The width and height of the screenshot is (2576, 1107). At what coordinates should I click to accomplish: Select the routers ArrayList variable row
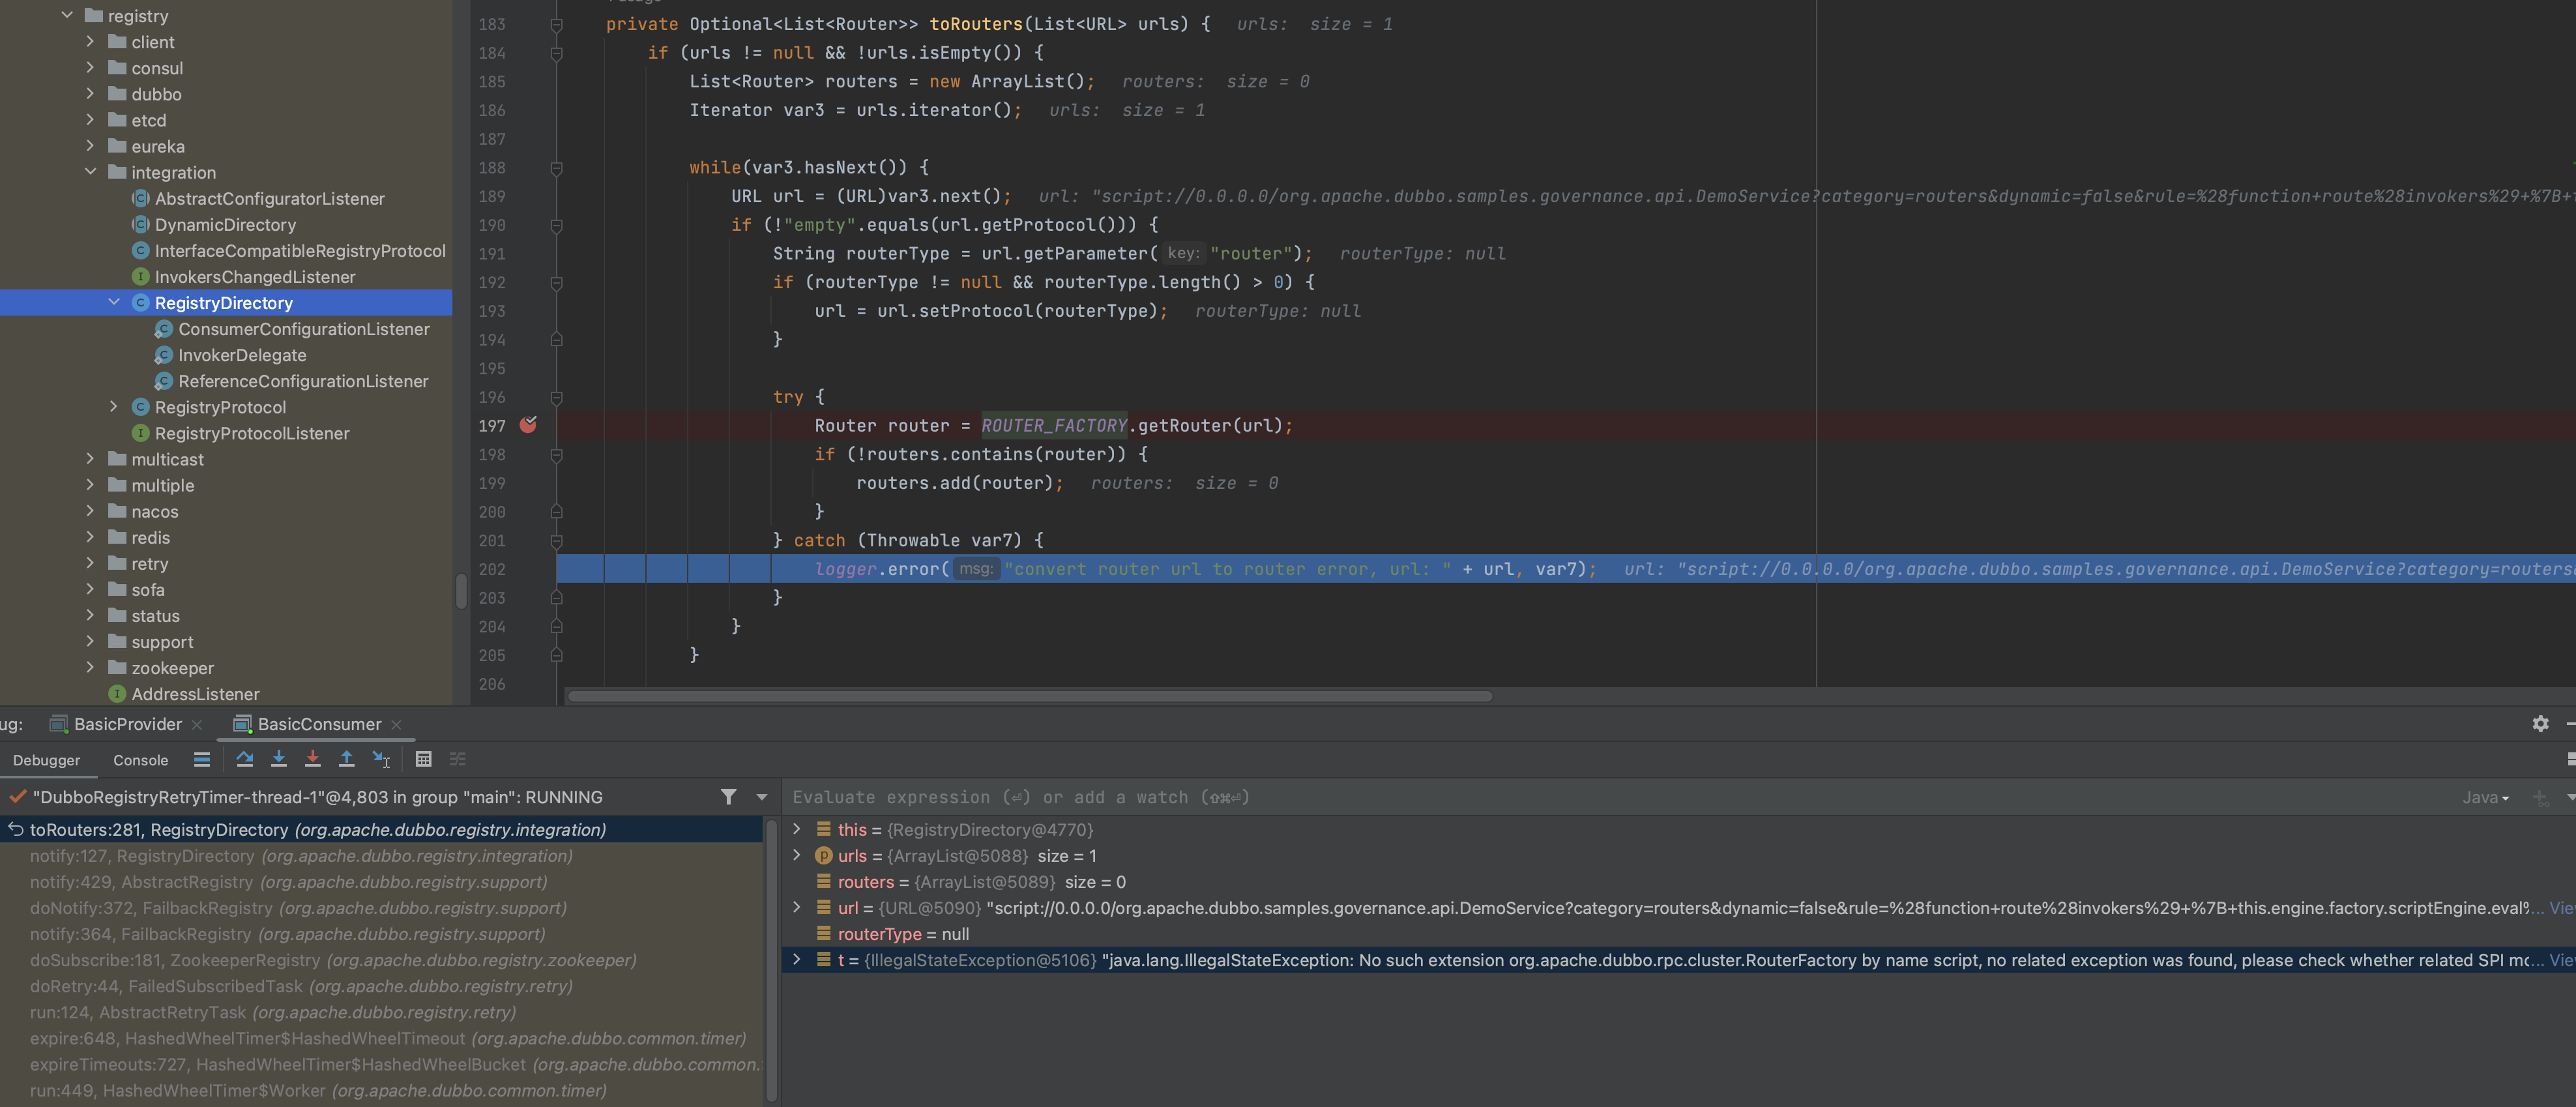(x=1678, y=881)
